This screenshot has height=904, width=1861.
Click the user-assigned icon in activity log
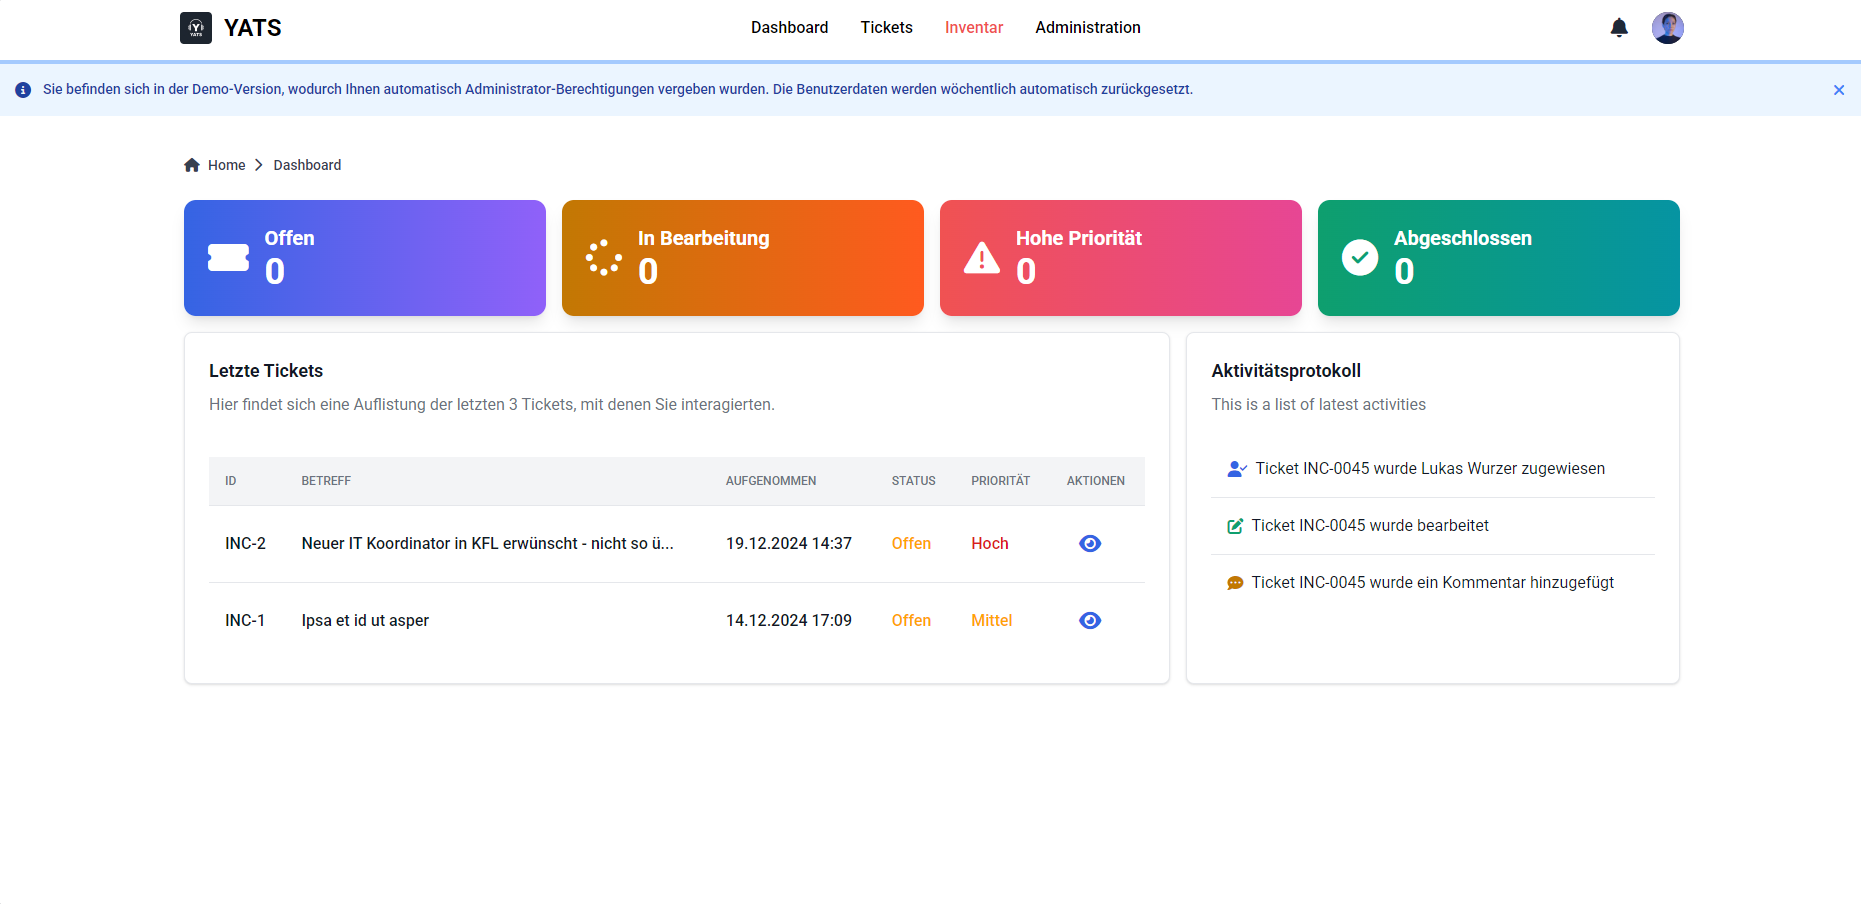(1237, 469)
